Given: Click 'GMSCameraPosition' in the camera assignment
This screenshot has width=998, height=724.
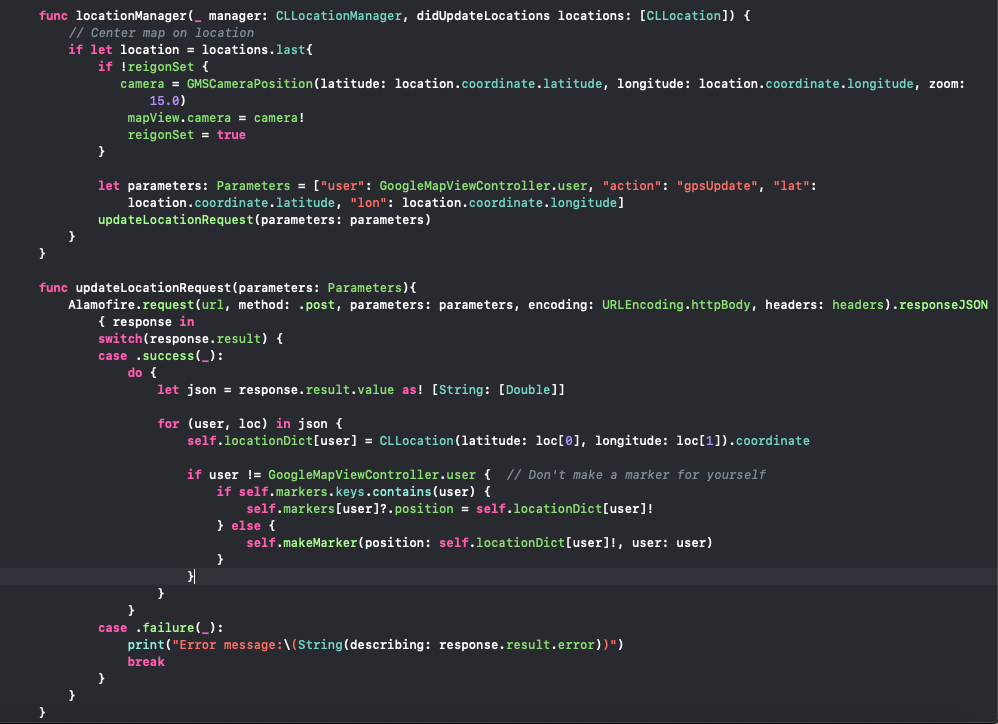Looking at the screenshot, I should point(250,83).
